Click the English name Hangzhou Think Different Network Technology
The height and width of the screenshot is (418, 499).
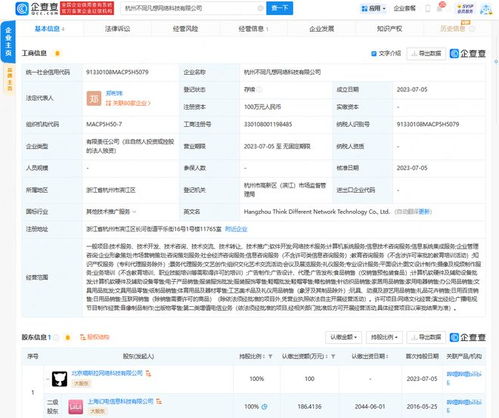(x=317, y=212)
